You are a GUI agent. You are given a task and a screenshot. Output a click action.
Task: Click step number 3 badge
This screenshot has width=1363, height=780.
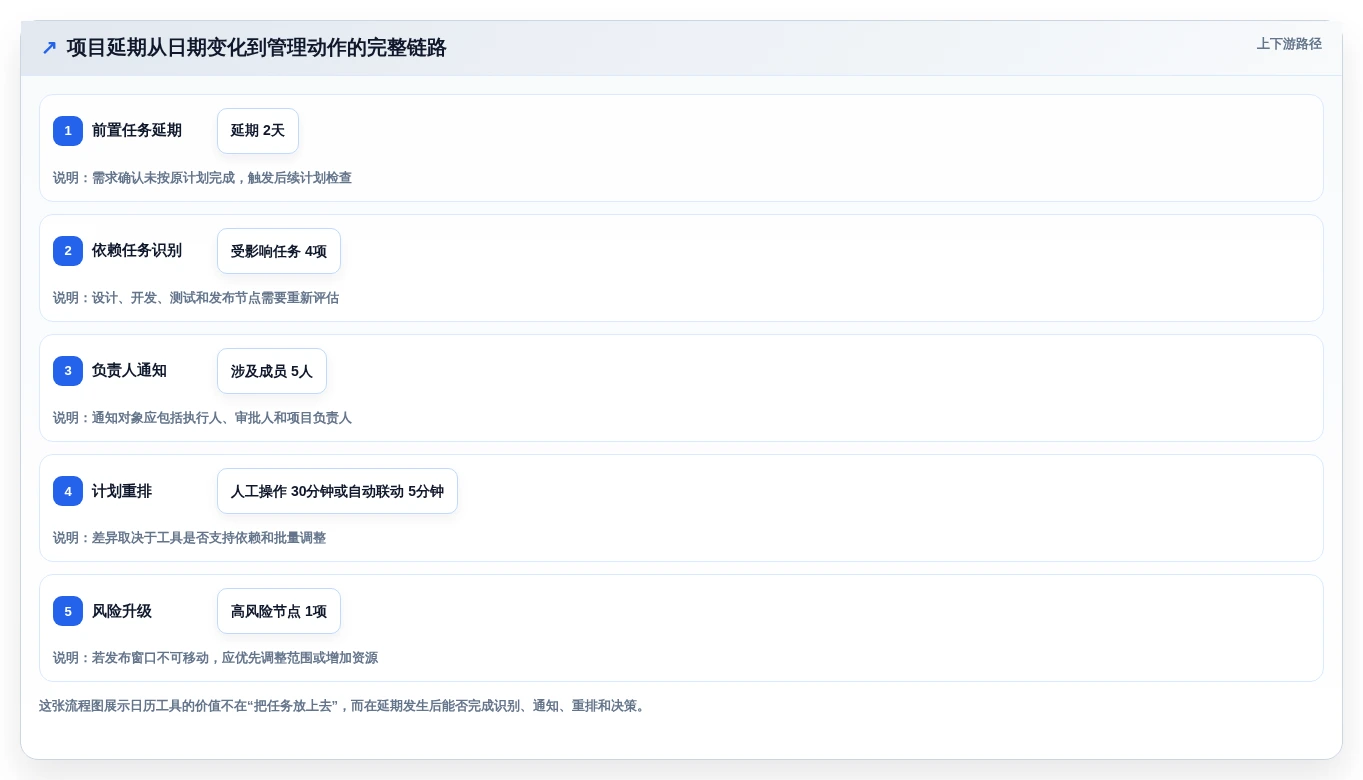[x=68, y=371]
